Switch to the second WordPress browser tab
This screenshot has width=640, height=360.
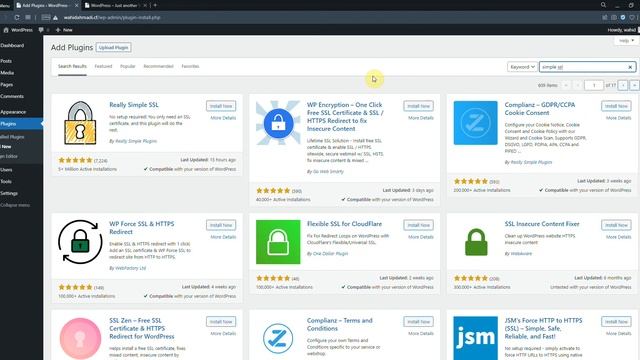115,5
